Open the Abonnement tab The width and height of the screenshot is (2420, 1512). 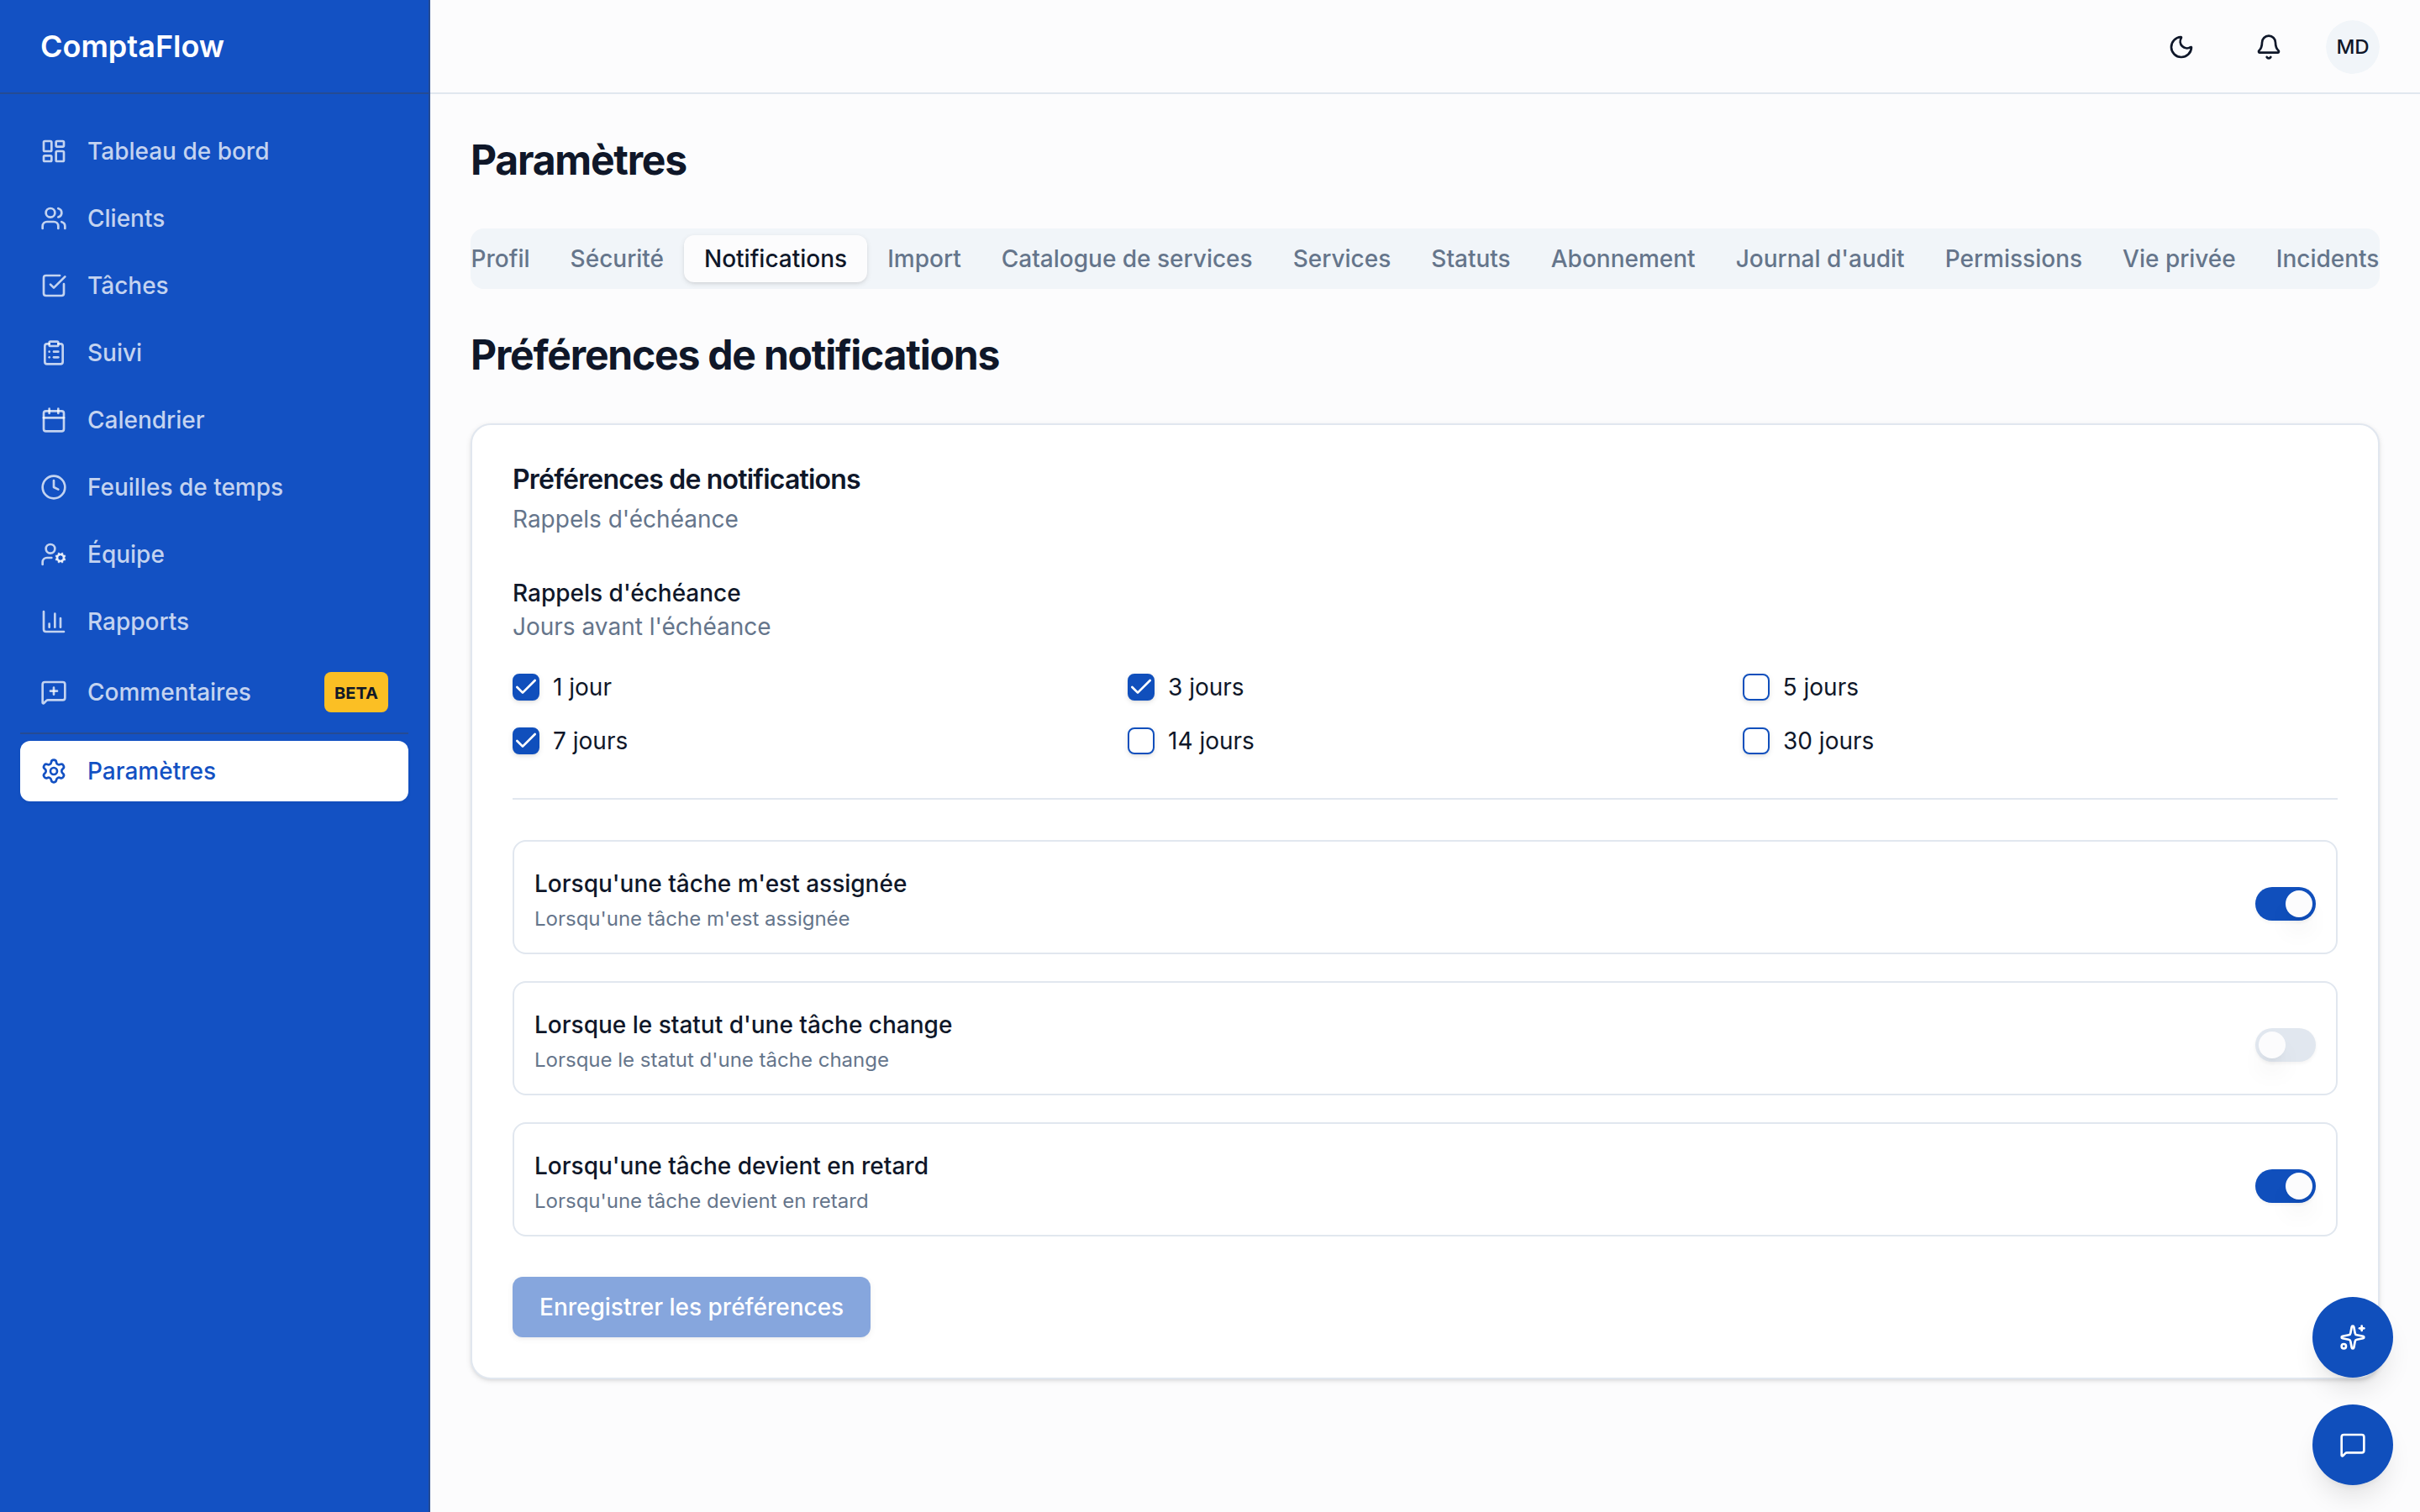1623,259
